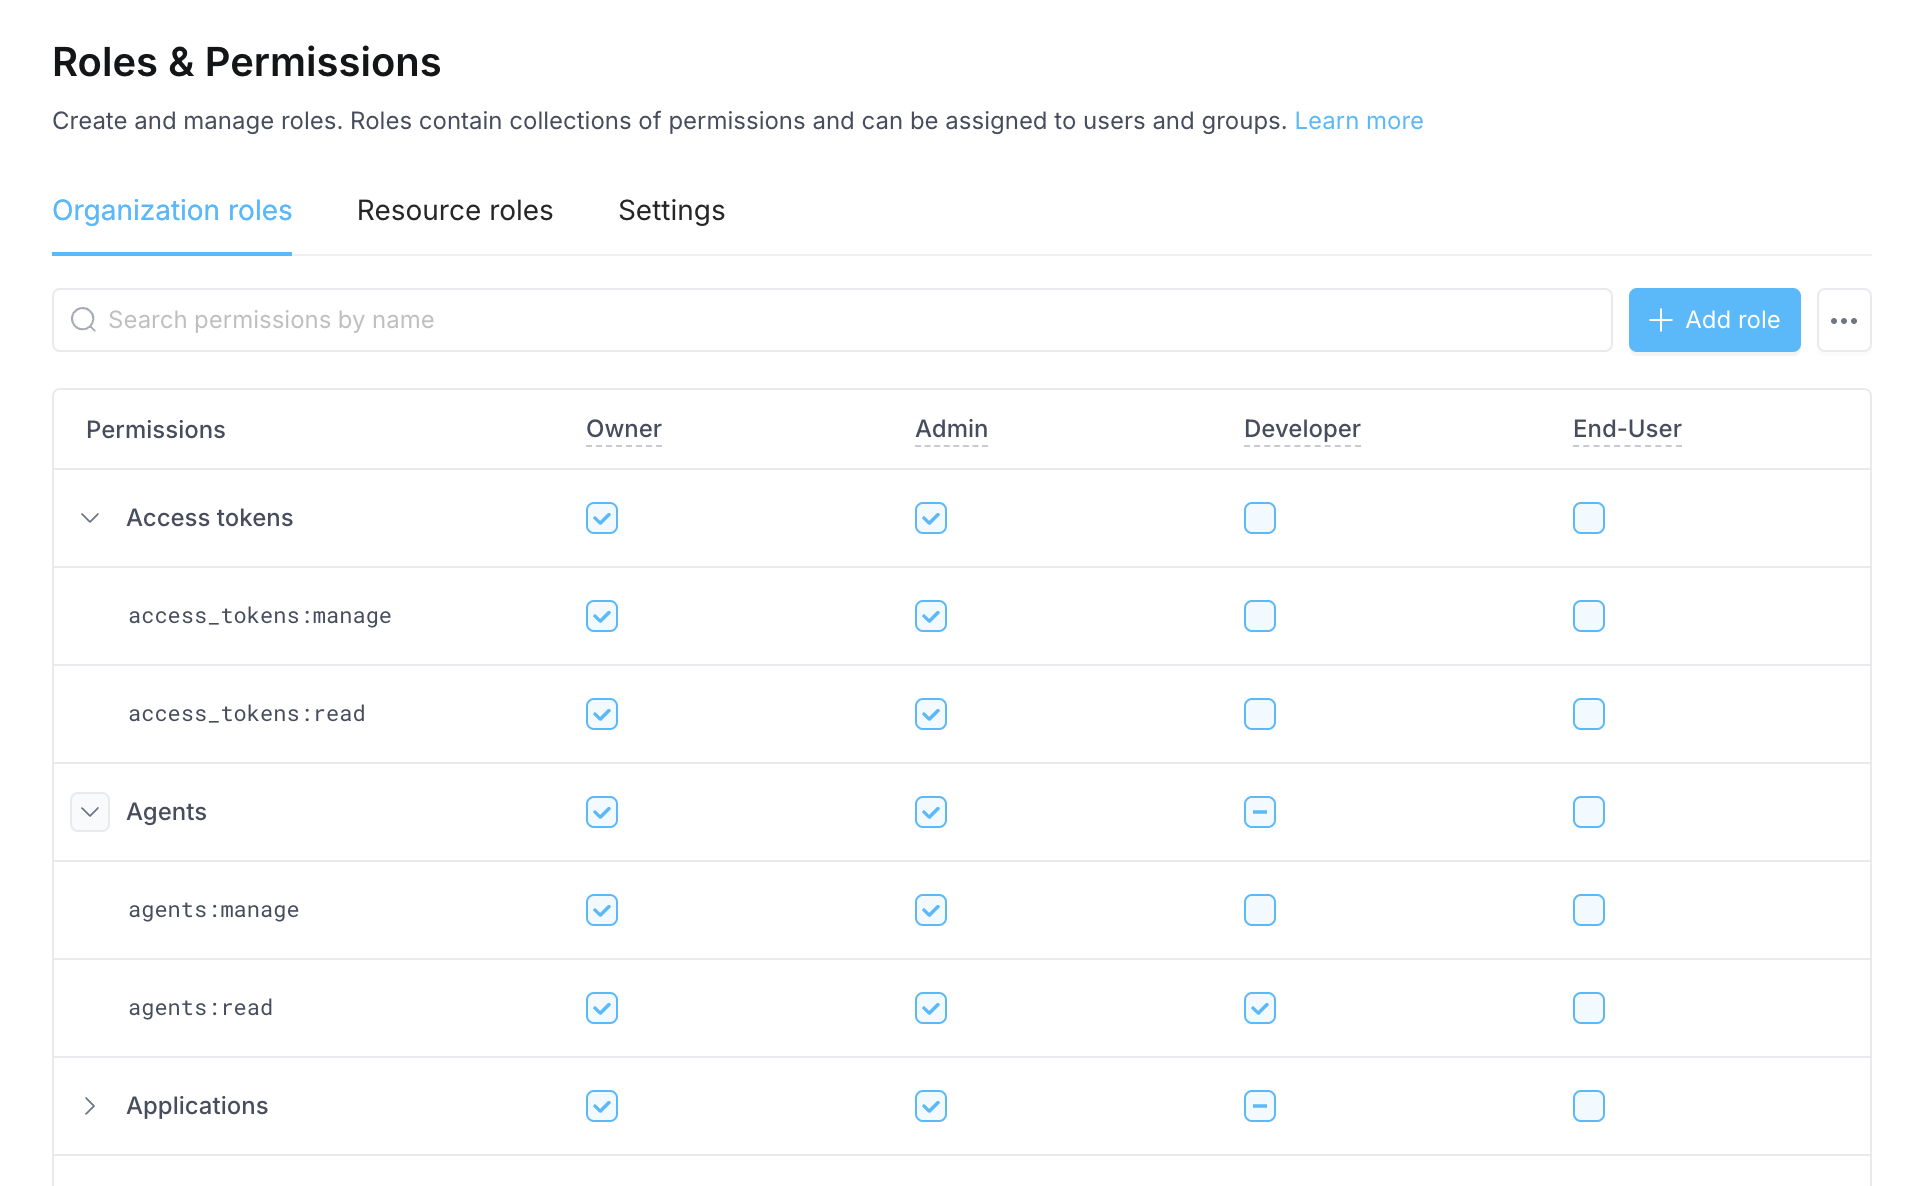Viewport: 1926px width, 1186px height.
Task: Click the search permissions input field
Action: [500, 320]
